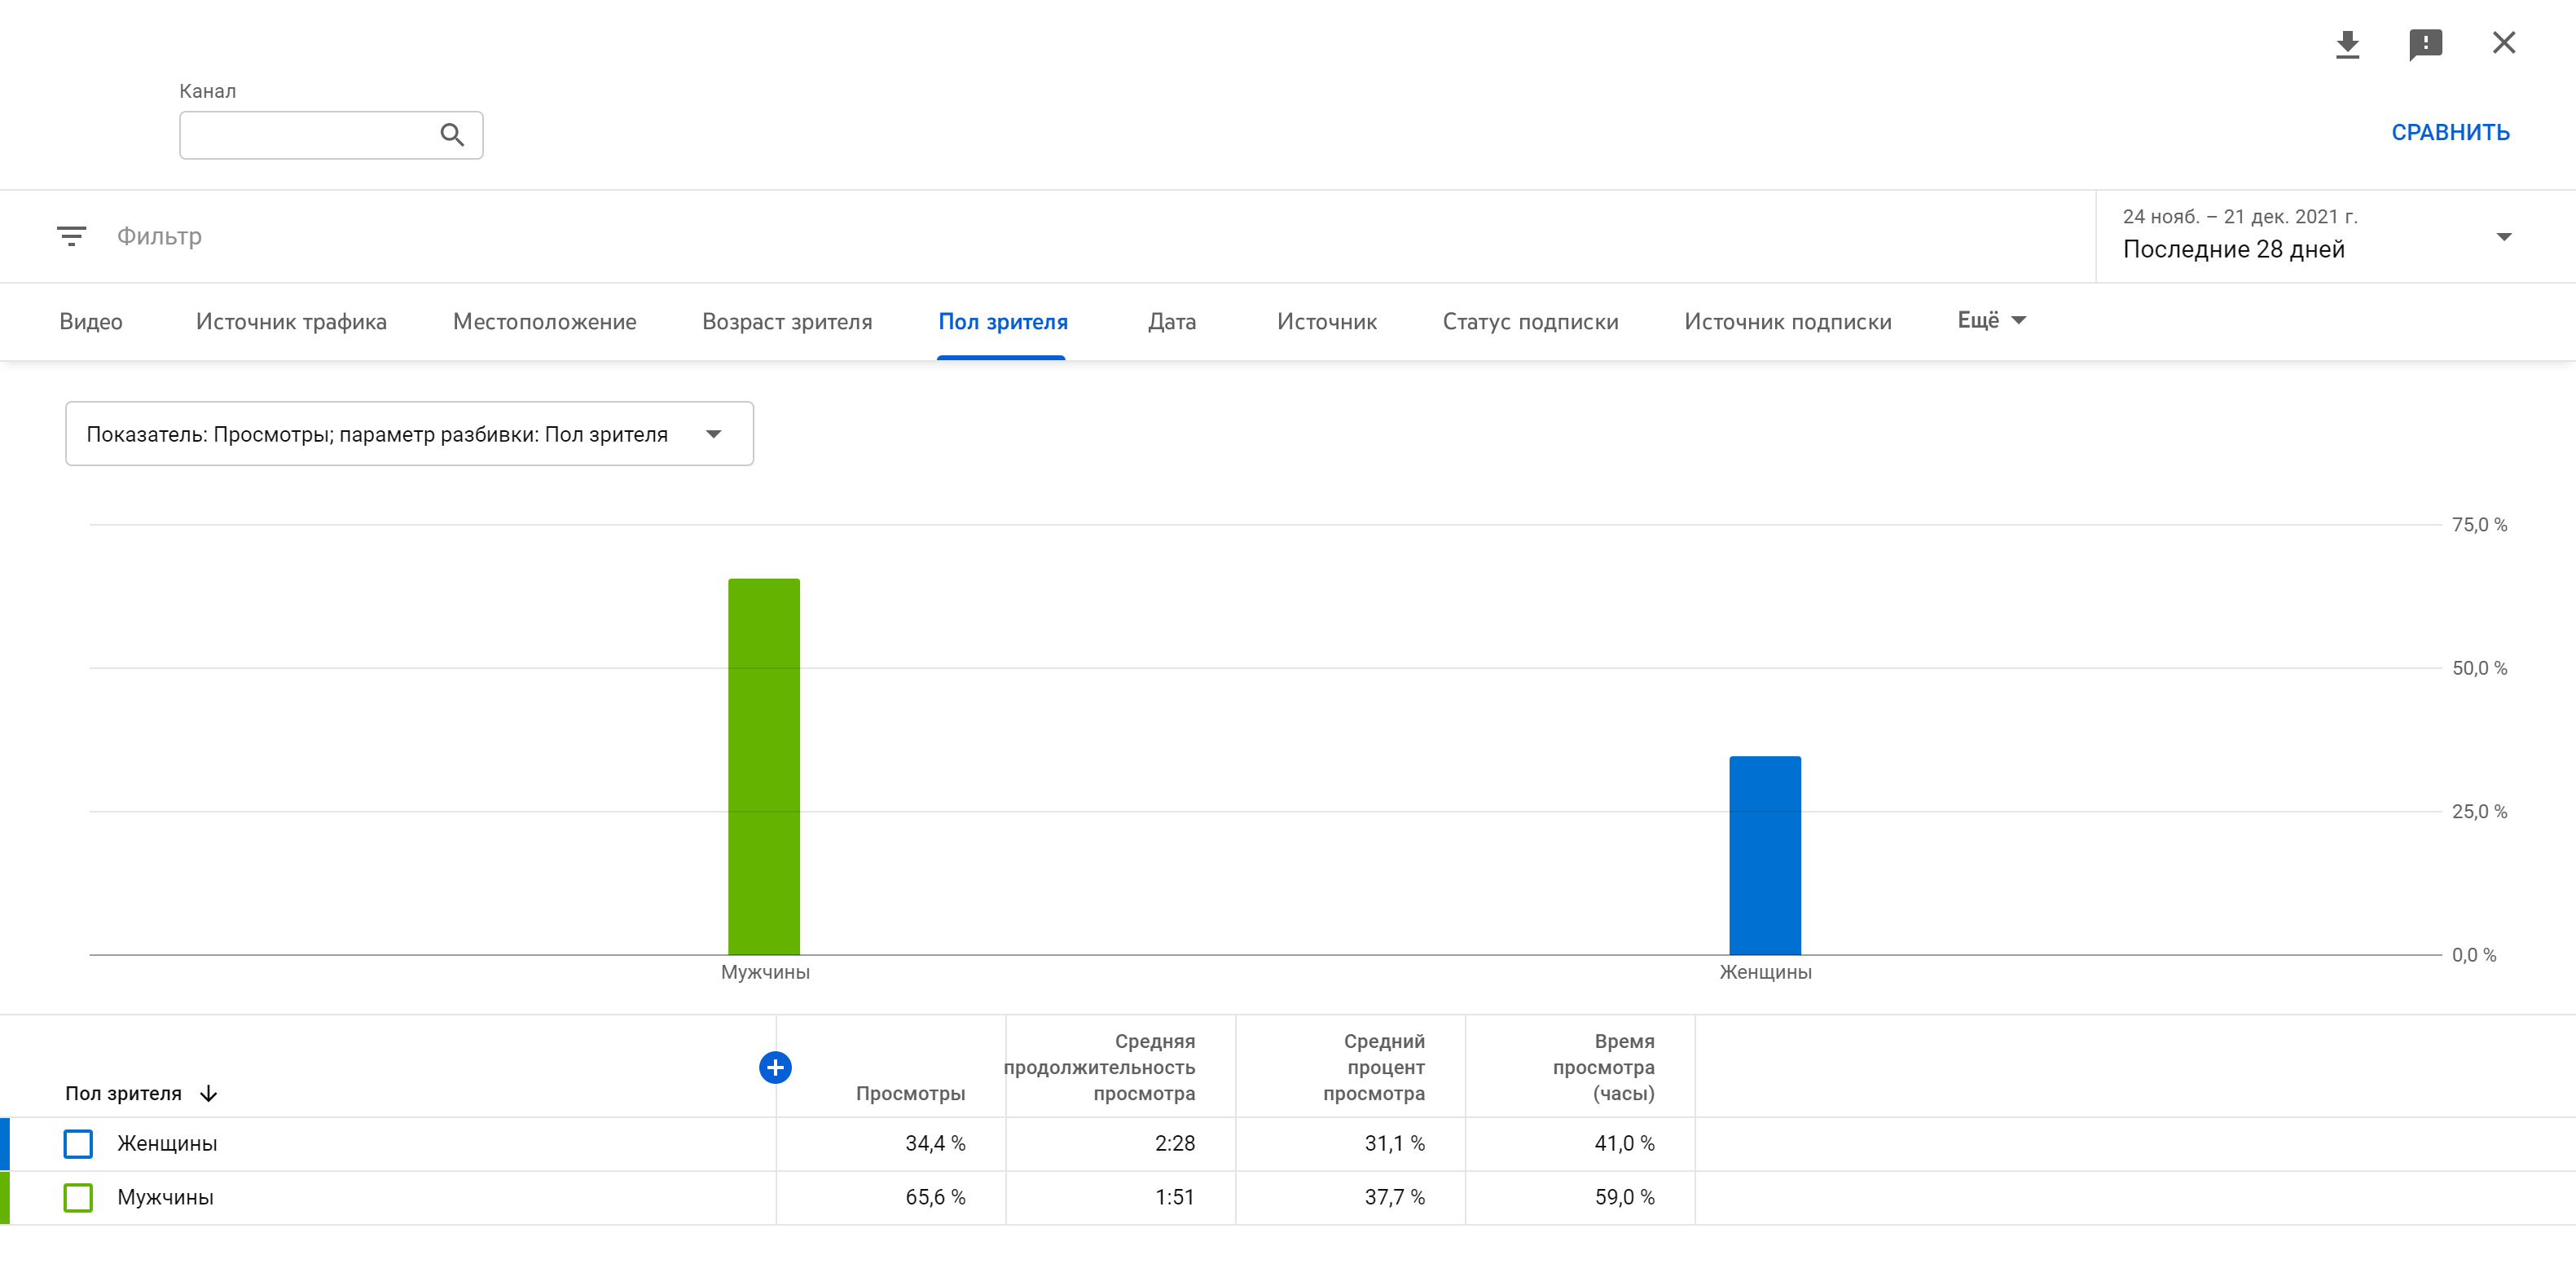Image resolution: width=2576 pixels, height=1277 pixels.
Task: Open the send feedback icon
Action: point(2425,44)
